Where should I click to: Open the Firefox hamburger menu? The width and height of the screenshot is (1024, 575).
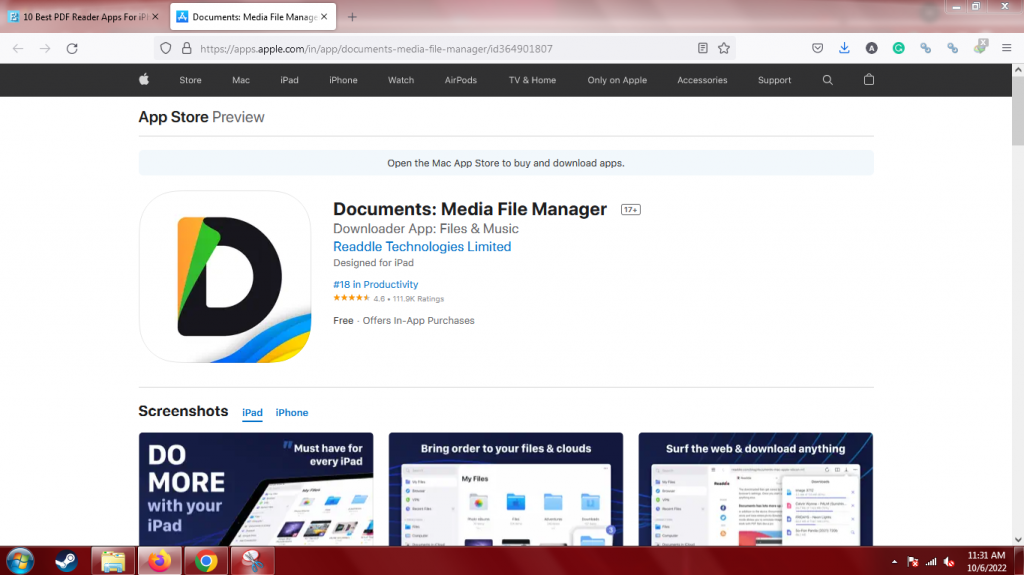tap(1006, 48)
